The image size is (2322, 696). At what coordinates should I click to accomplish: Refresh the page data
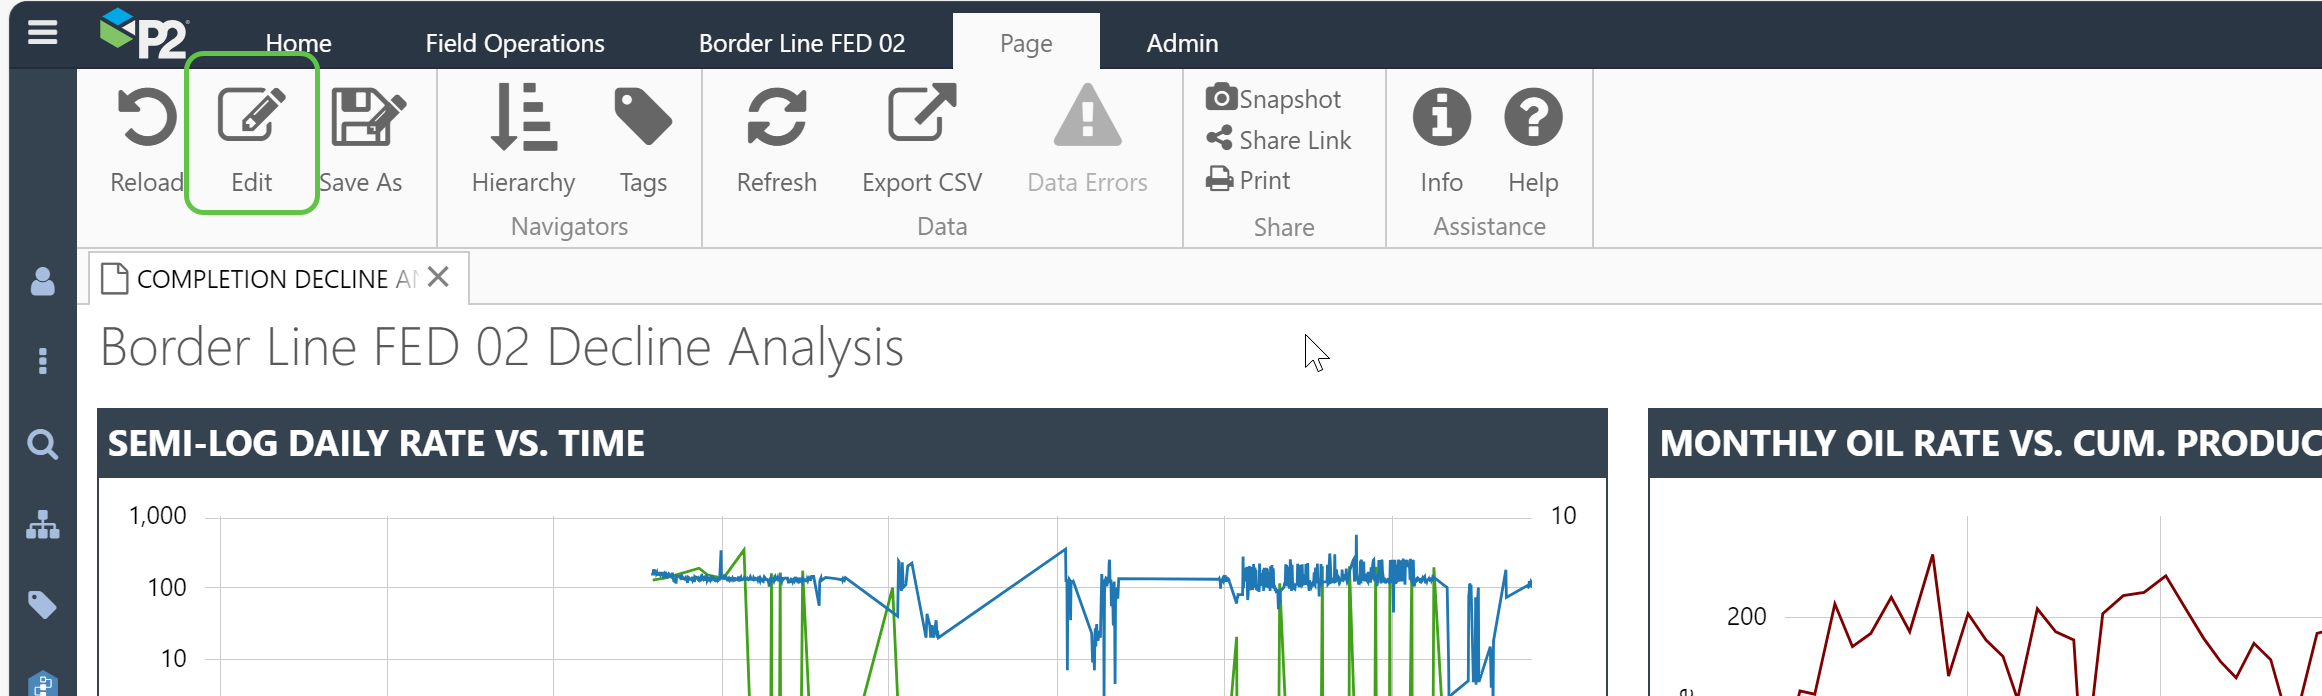(776, 119)
